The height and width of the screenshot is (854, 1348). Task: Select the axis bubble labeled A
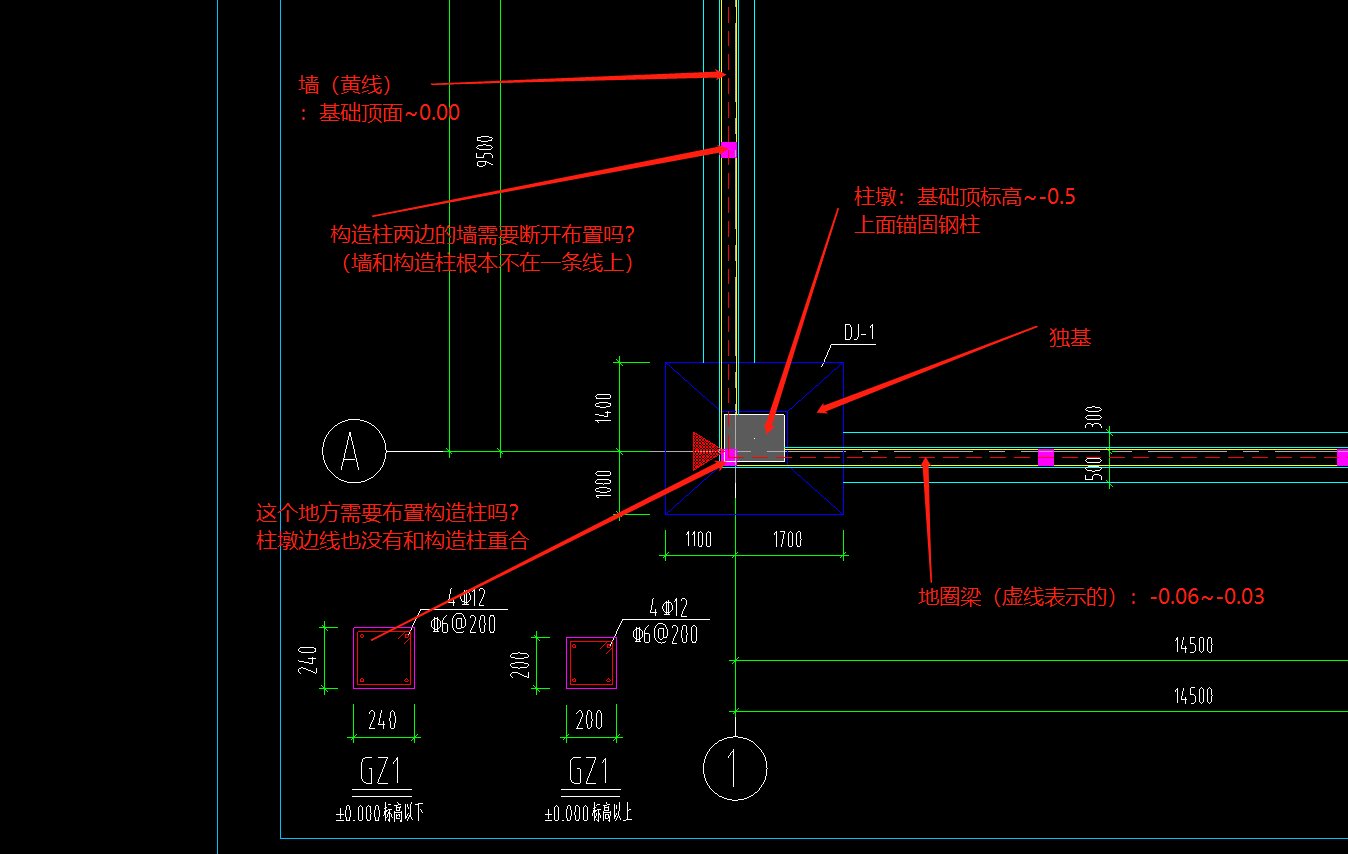tap(354, 452)
